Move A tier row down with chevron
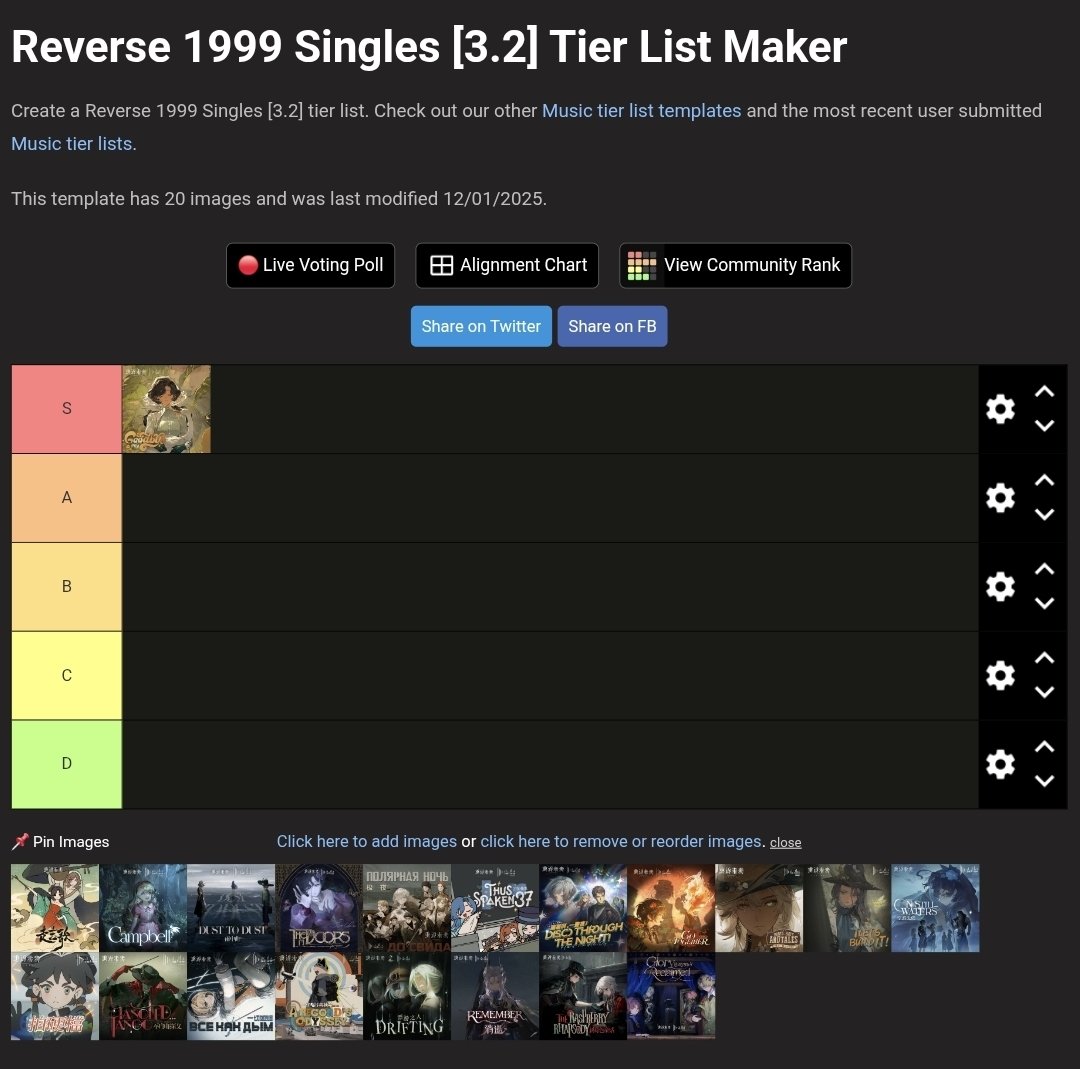 (x=1044, y=515)
